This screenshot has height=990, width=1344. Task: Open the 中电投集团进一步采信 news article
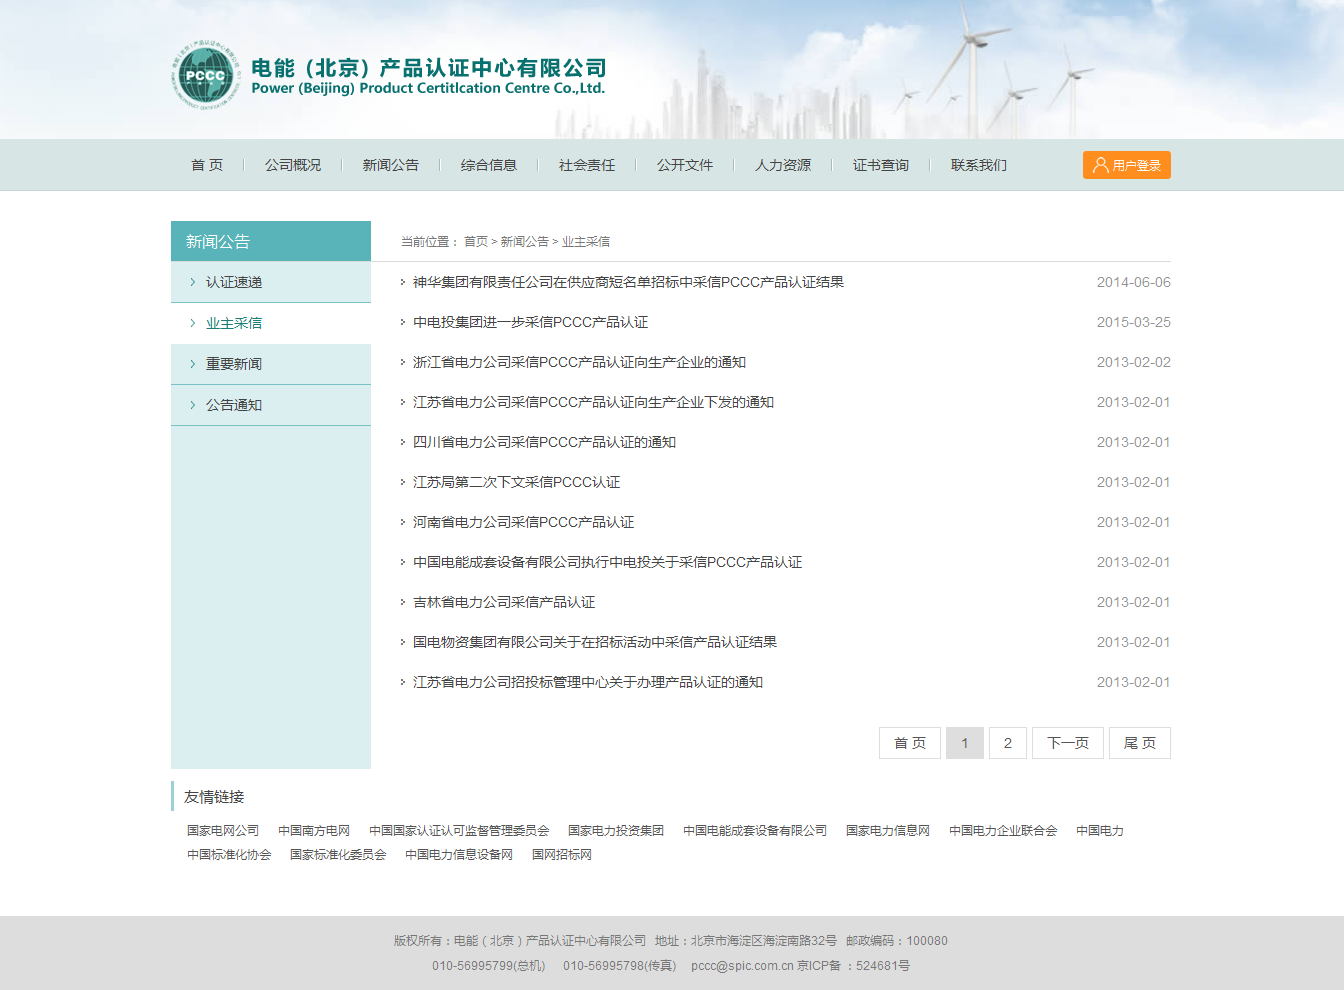530,322
